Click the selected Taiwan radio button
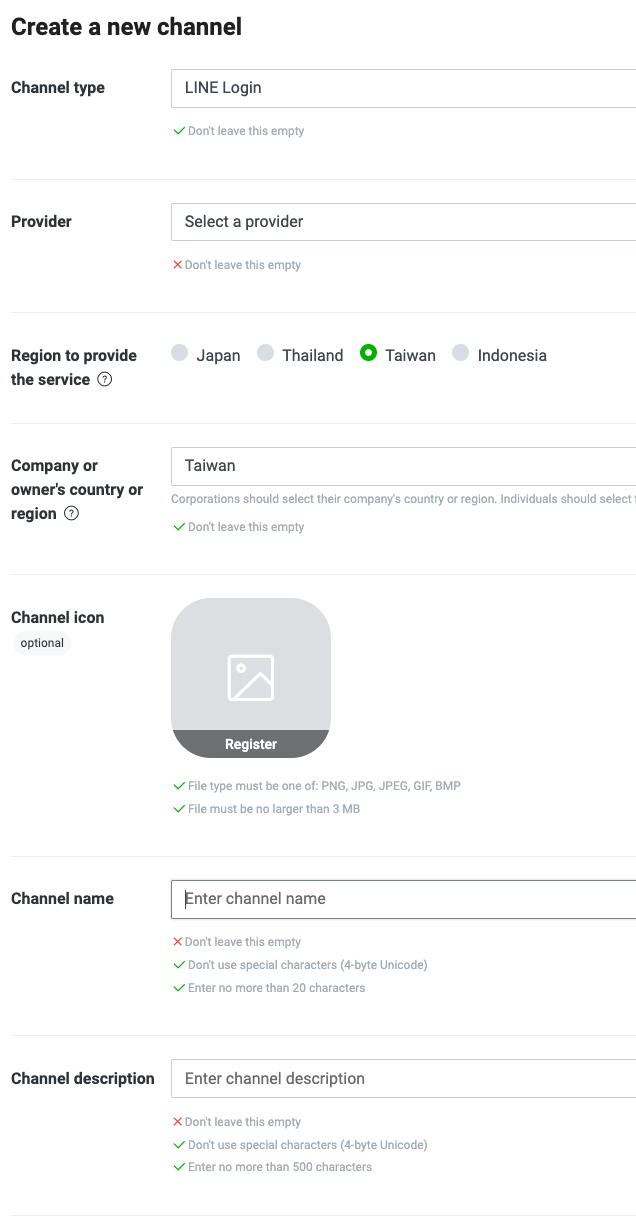Image resolution: width=636 pixels, height=1222 pixels. 369,353
